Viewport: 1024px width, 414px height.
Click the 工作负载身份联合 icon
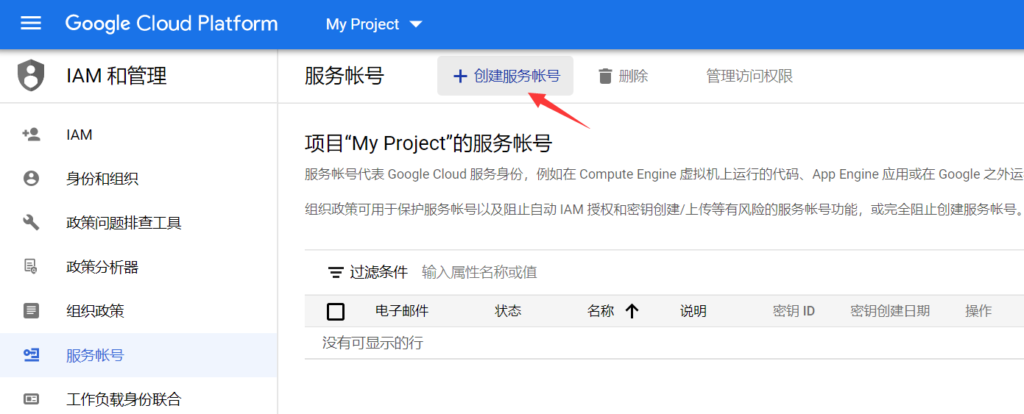coord(31,399)
